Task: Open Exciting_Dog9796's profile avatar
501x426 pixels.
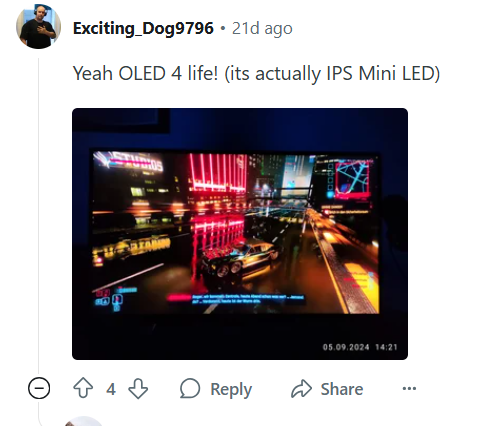Action: (38, 27)
